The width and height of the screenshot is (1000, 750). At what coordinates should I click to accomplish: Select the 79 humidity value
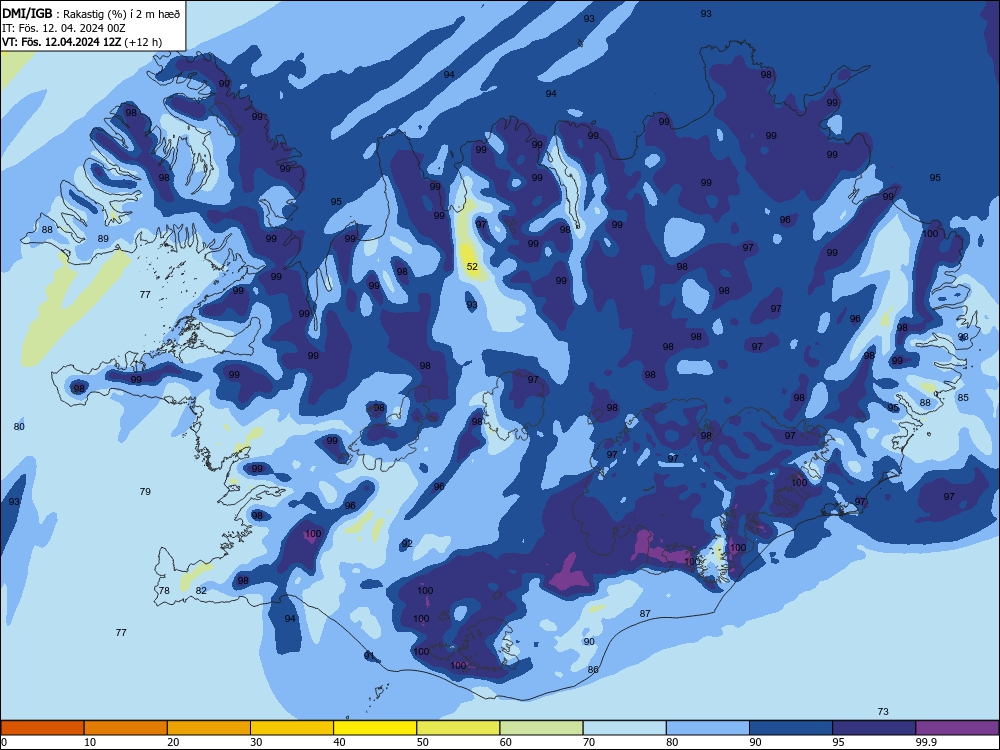[x=145, y=491]
